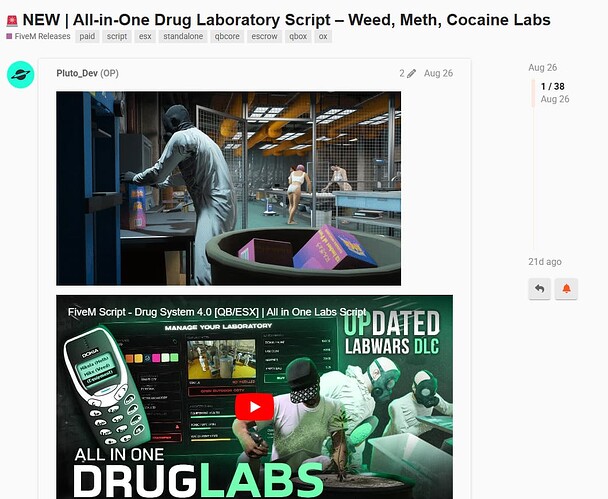Jump to the first post via timeline Aug 26
The image size is (608, 499).
coord(542,67)
